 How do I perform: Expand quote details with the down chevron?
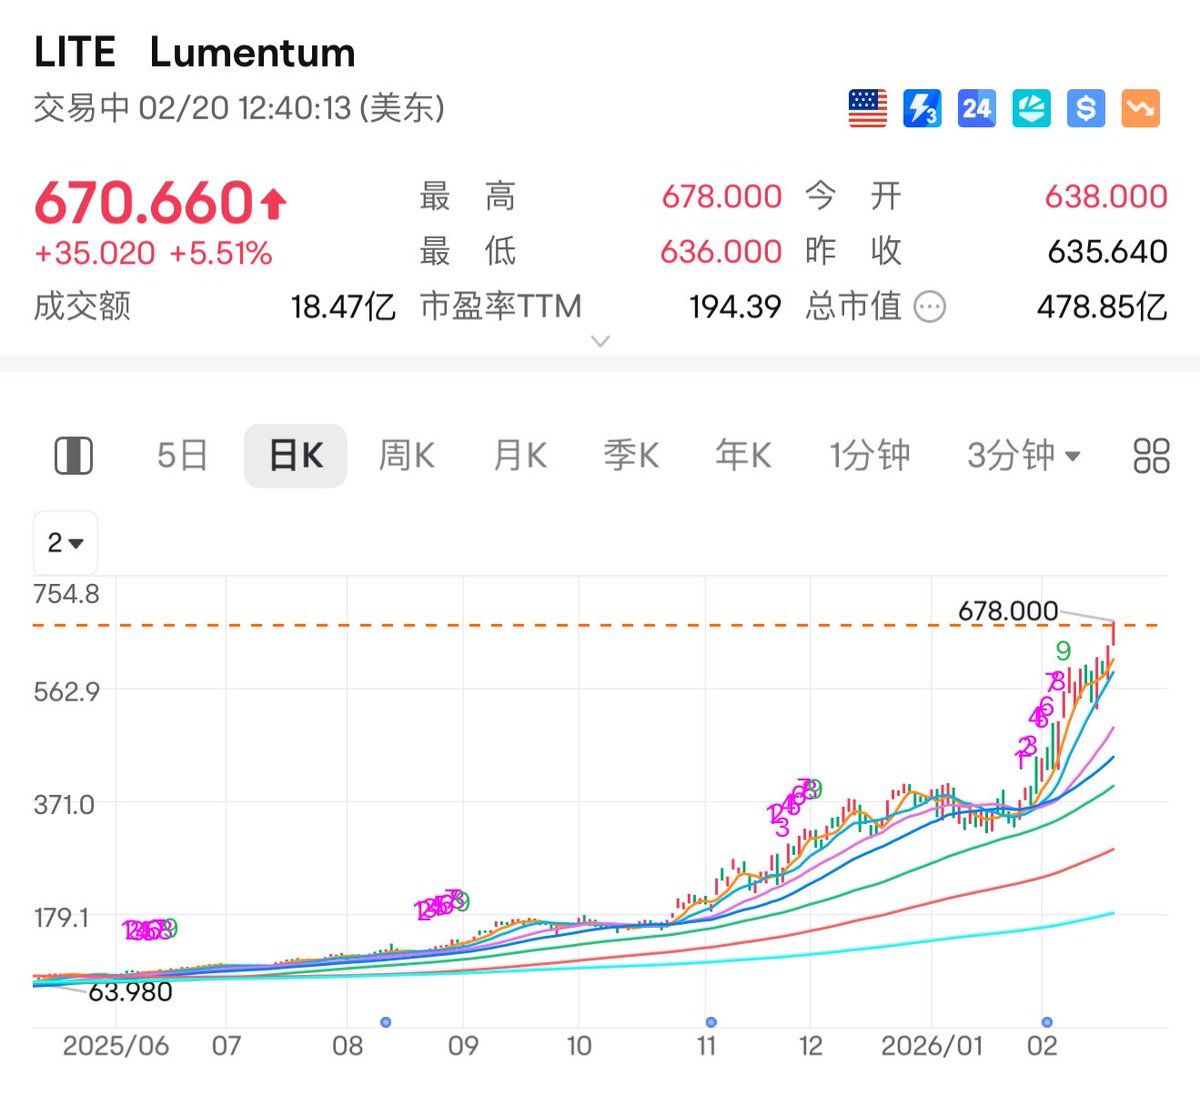coord(600,342)
